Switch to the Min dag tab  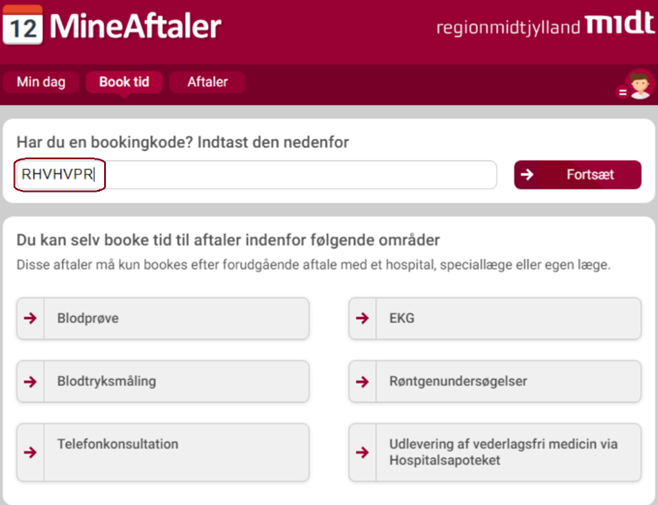point(41,82)
